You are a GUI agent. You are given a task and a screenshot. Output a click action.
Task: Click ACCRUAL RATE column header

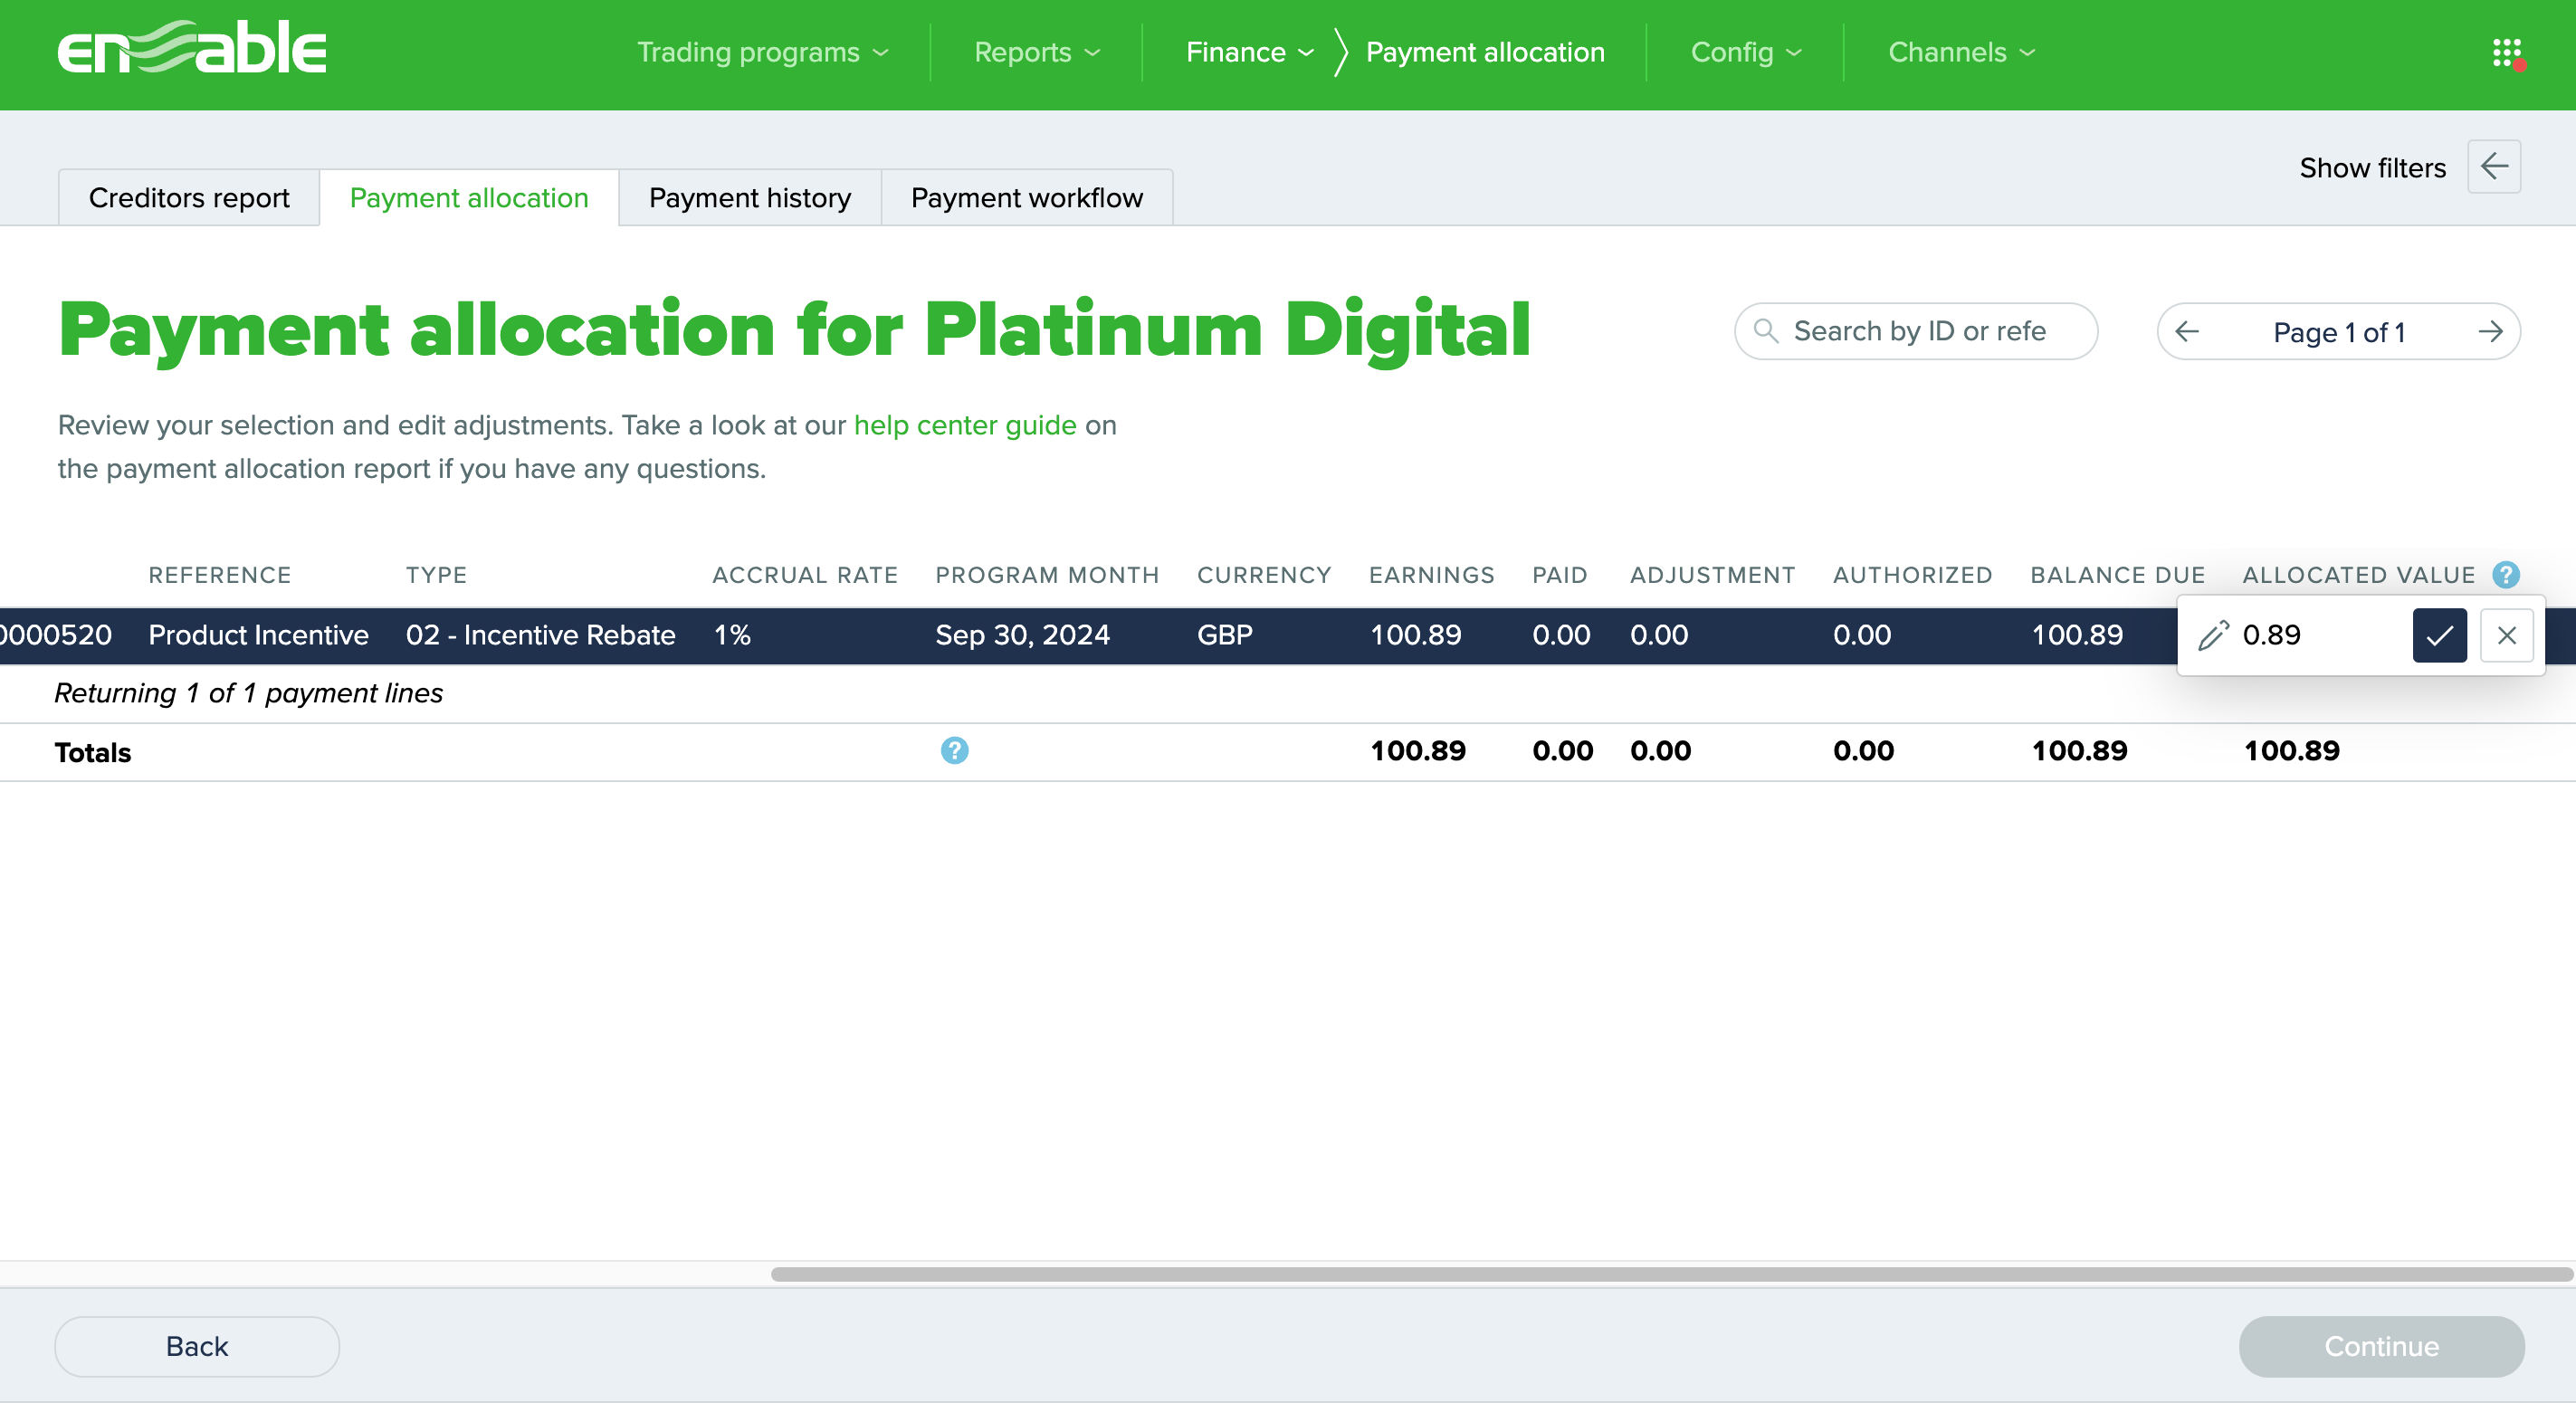click(805, 575)
